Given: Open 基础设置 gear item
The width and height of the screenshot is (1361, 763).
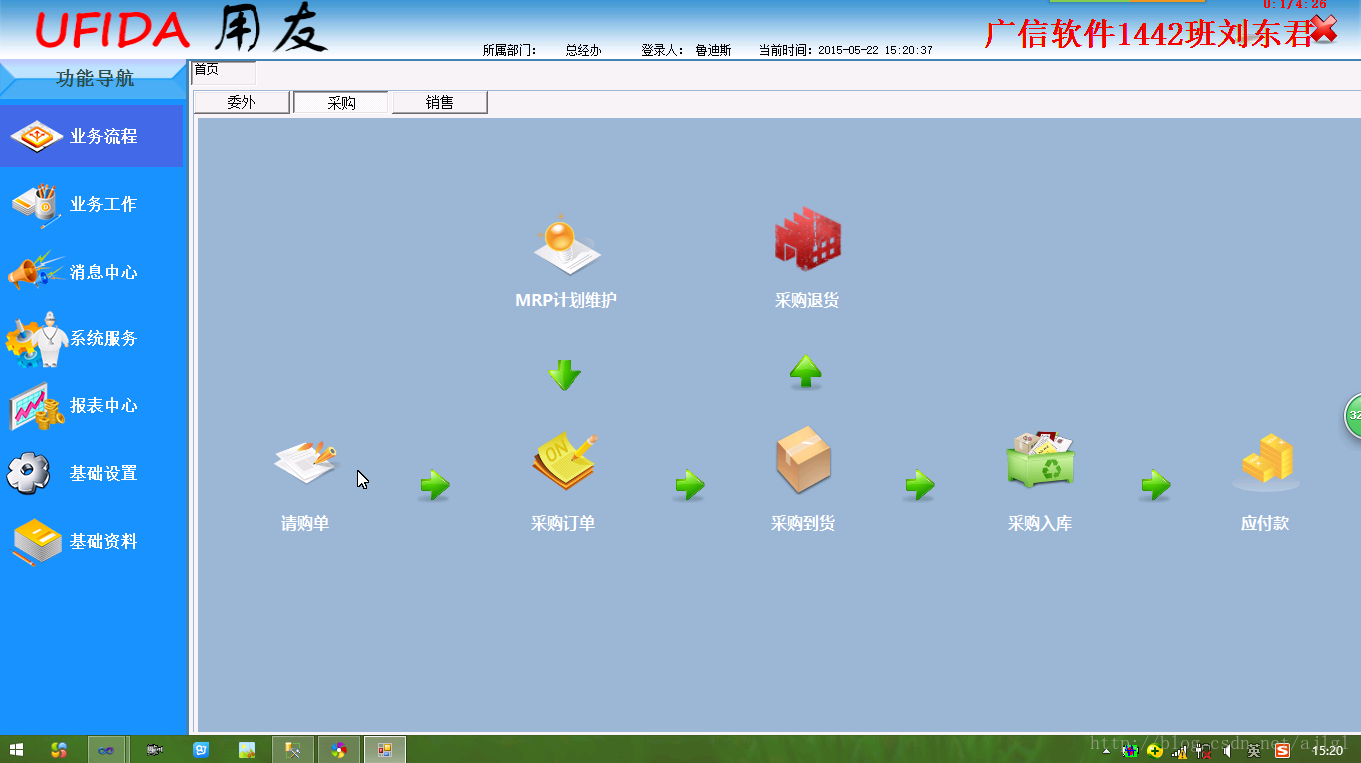Looking at the screenshot, I should 92,473.
